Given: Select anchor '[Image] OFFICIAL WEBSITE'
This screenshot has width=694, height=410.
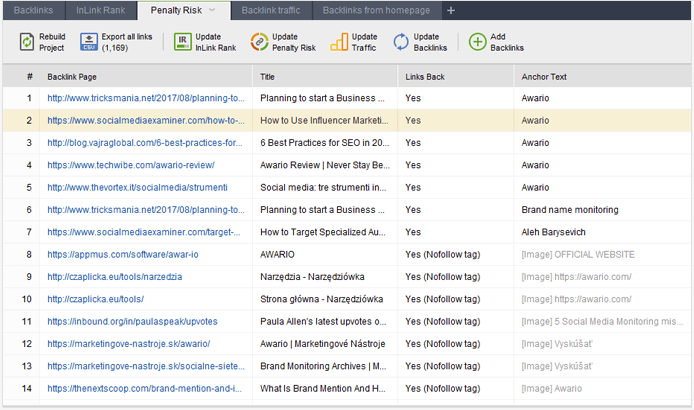Looking at the screenshot, I should pos(578,254).
